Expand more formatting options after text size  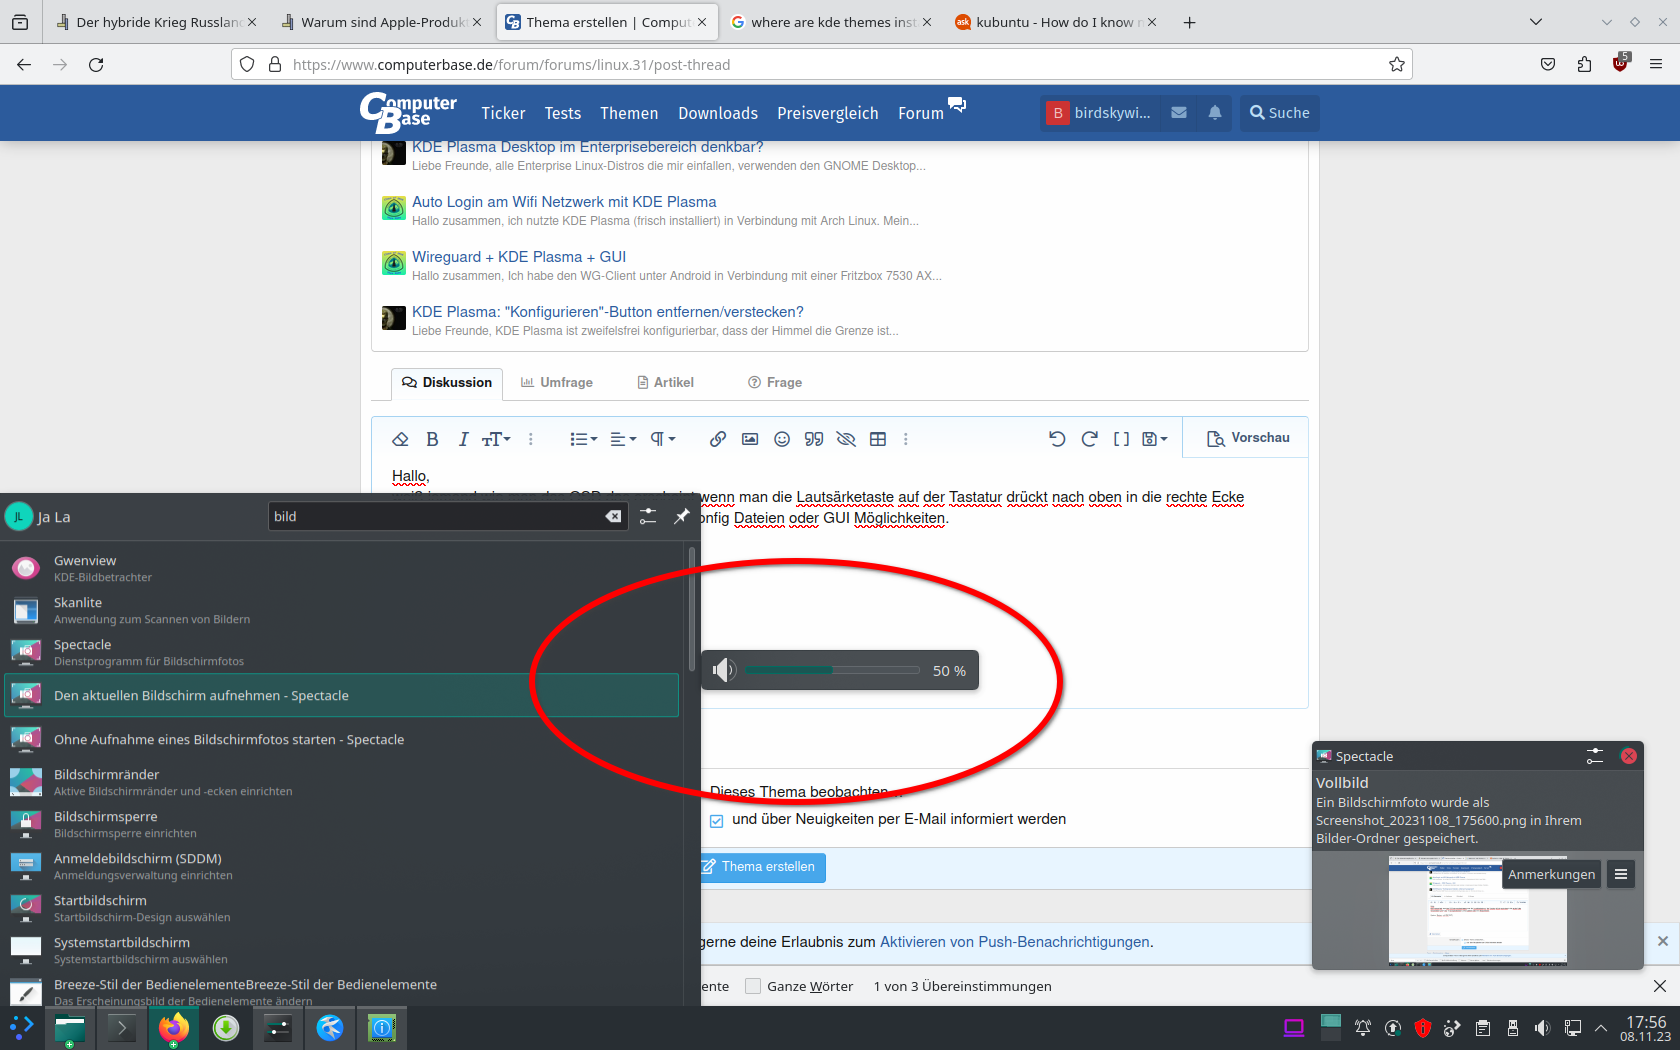tap(531, 439)
